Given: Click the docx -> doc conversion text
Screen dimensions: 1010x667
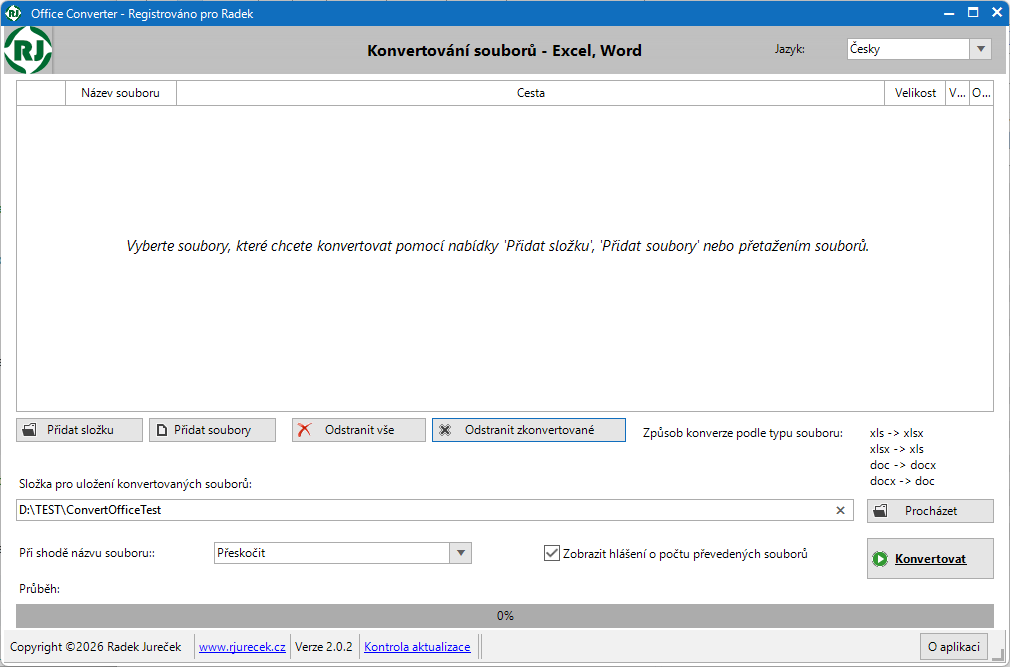Looking at the screenshot, I should [x=902, y=481].
